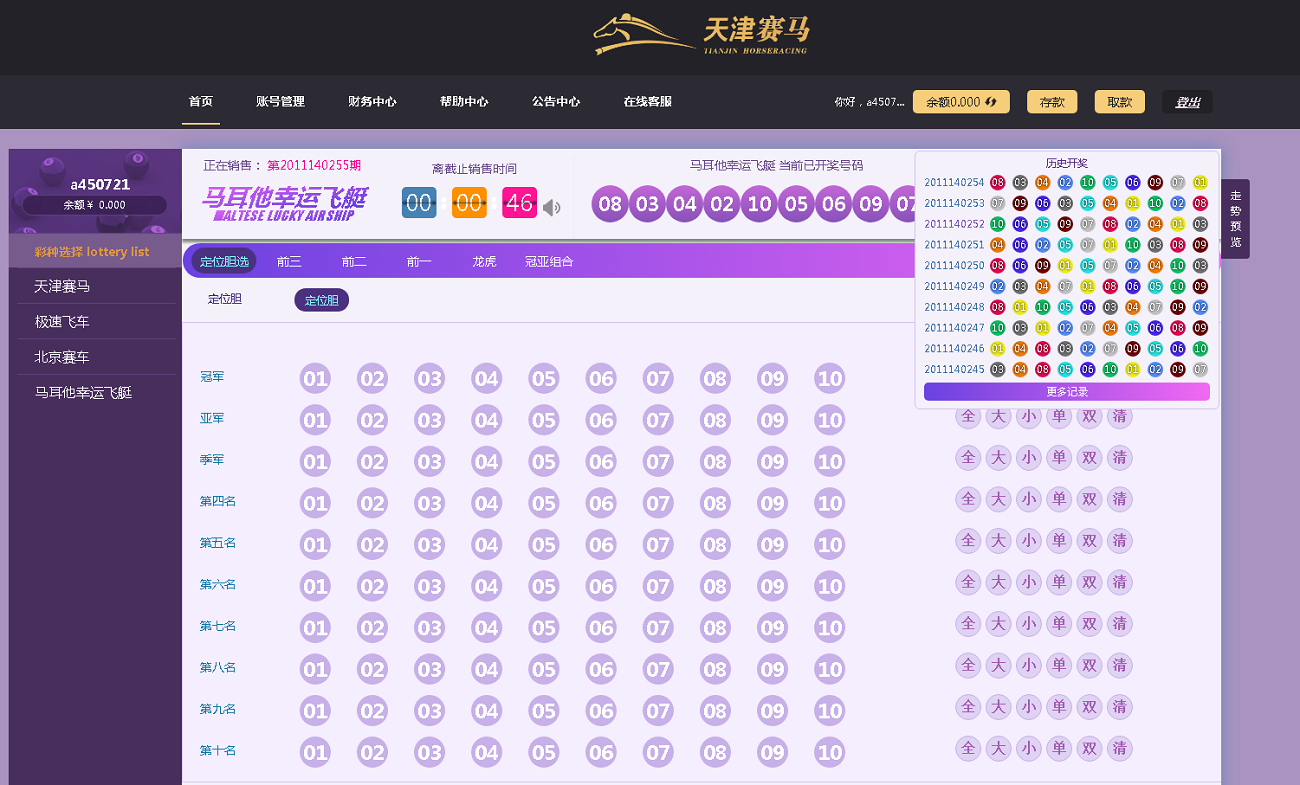1300x785 pixels.
Task: Click 全 quick-select in the 亚军 row
Action: click(967, 417)
